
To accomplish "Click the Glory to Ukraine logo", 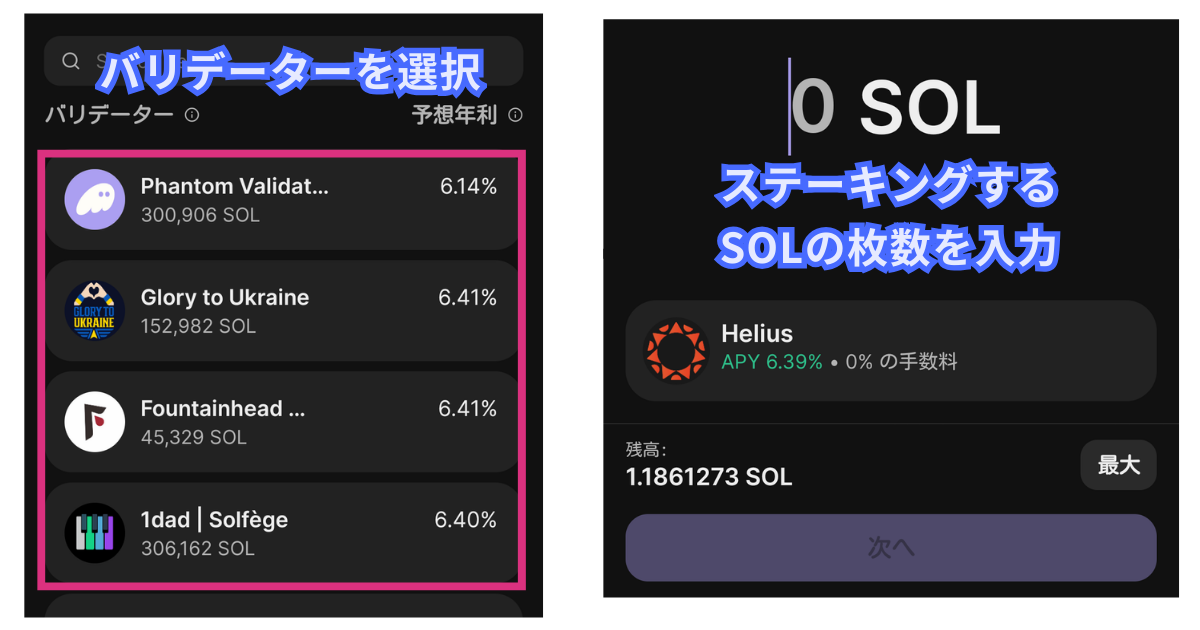I will [95, 311].
